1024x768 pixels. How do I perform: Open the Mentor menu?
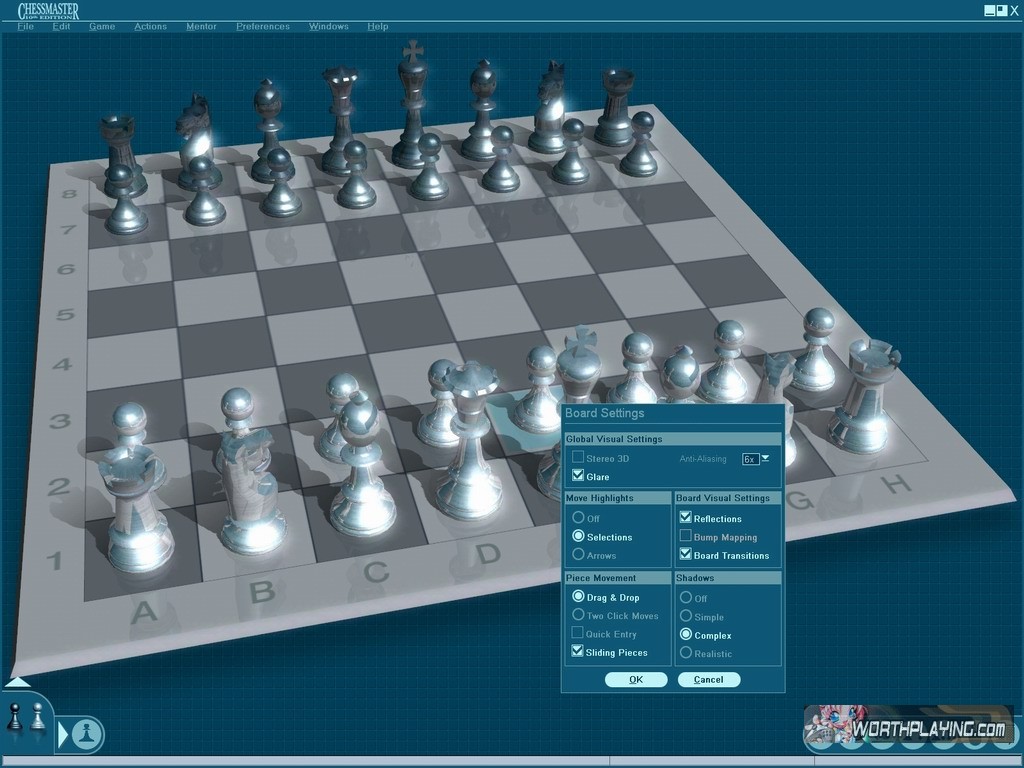point(201,26)
